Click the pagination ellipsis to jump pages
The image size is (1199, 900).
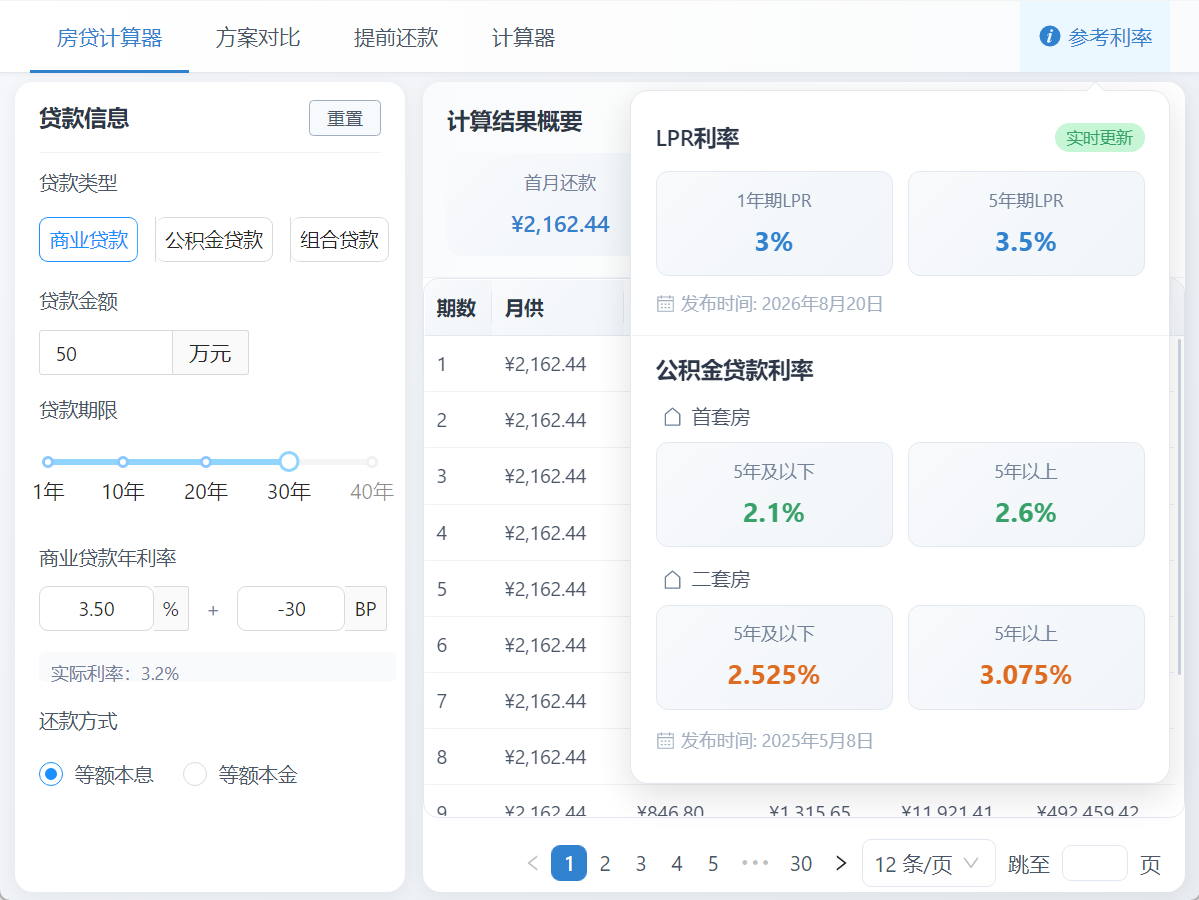coord(755,863)
